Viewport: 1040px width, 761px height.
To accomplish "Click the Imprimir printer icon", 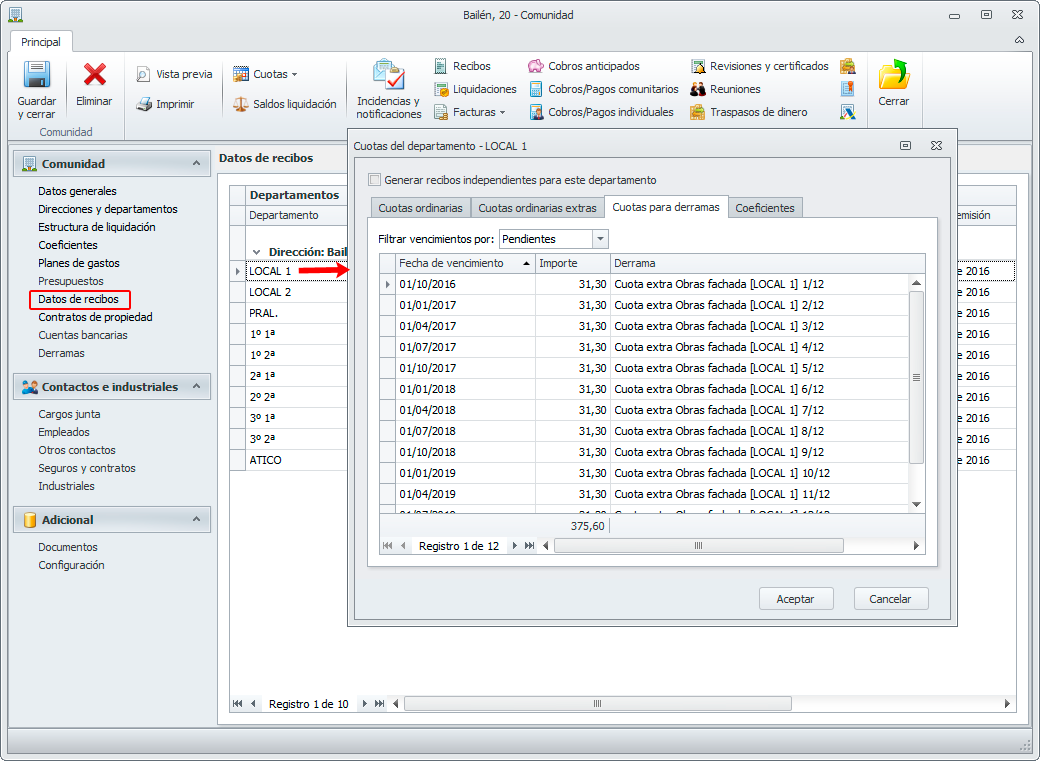I will [x=144, y=104].
